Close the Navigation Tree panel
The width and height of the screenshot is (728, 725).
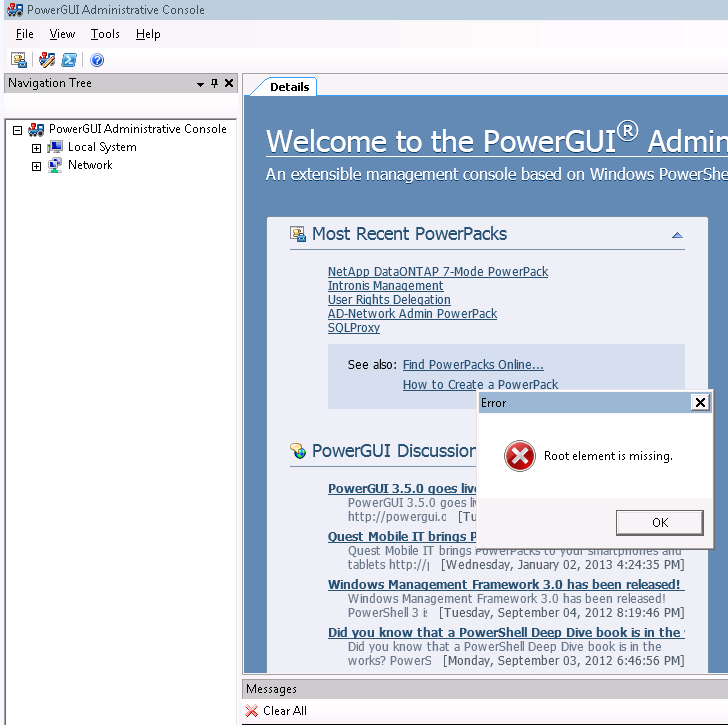click(229, 83)
